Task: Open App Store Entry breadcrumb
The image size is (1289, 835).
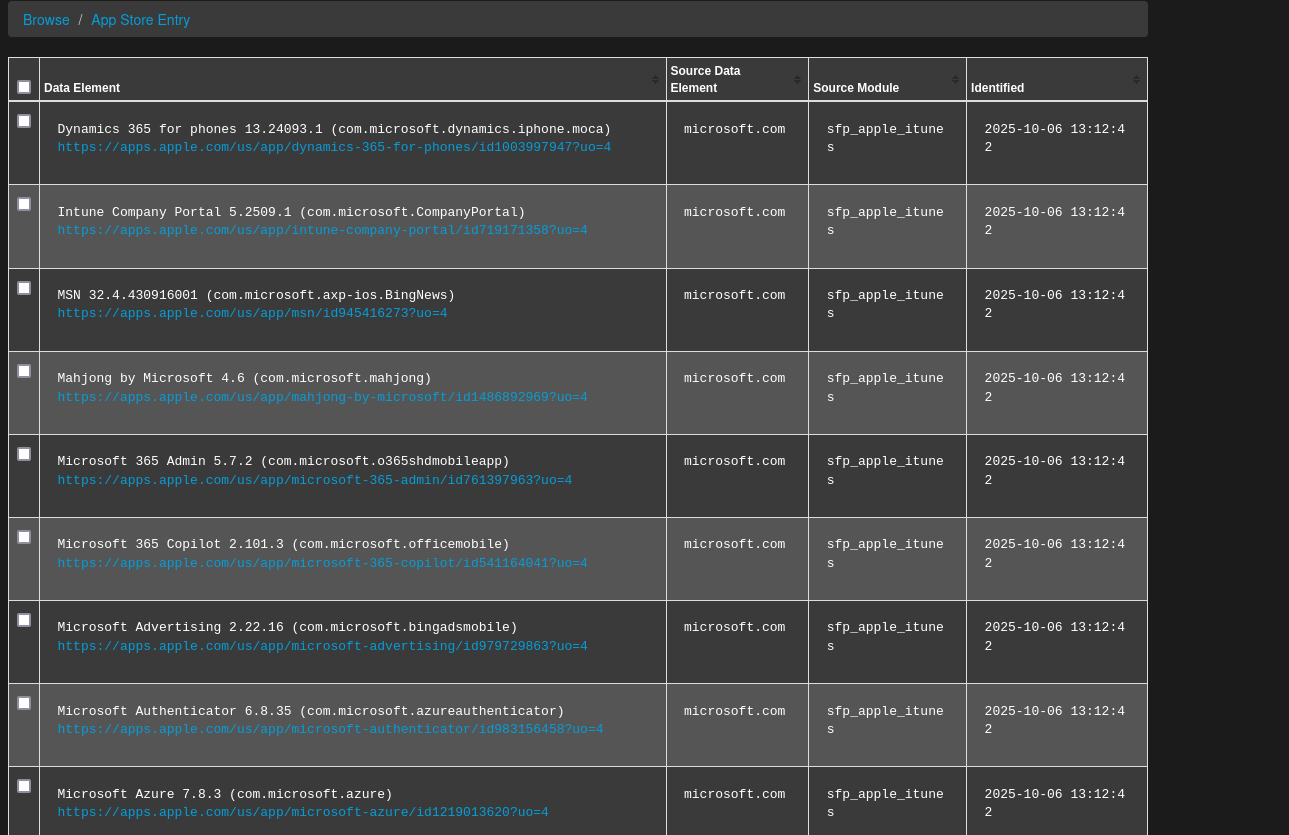Action: coord(140,20)
